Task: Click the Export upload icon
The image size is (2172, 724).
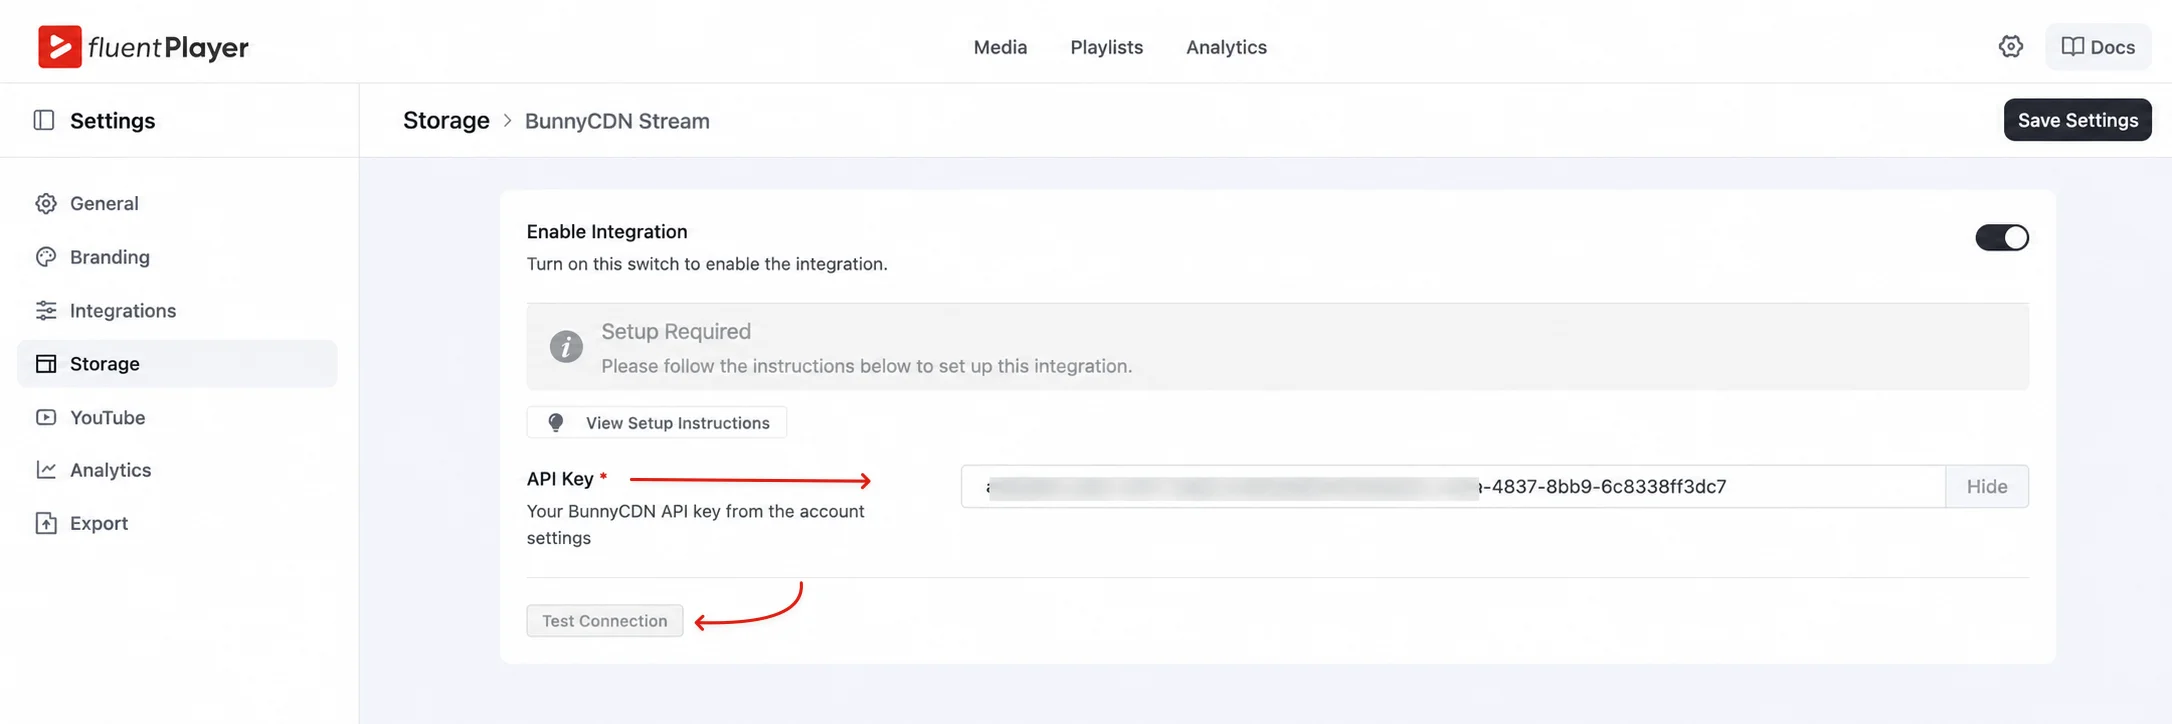Action: pos(46,523)
